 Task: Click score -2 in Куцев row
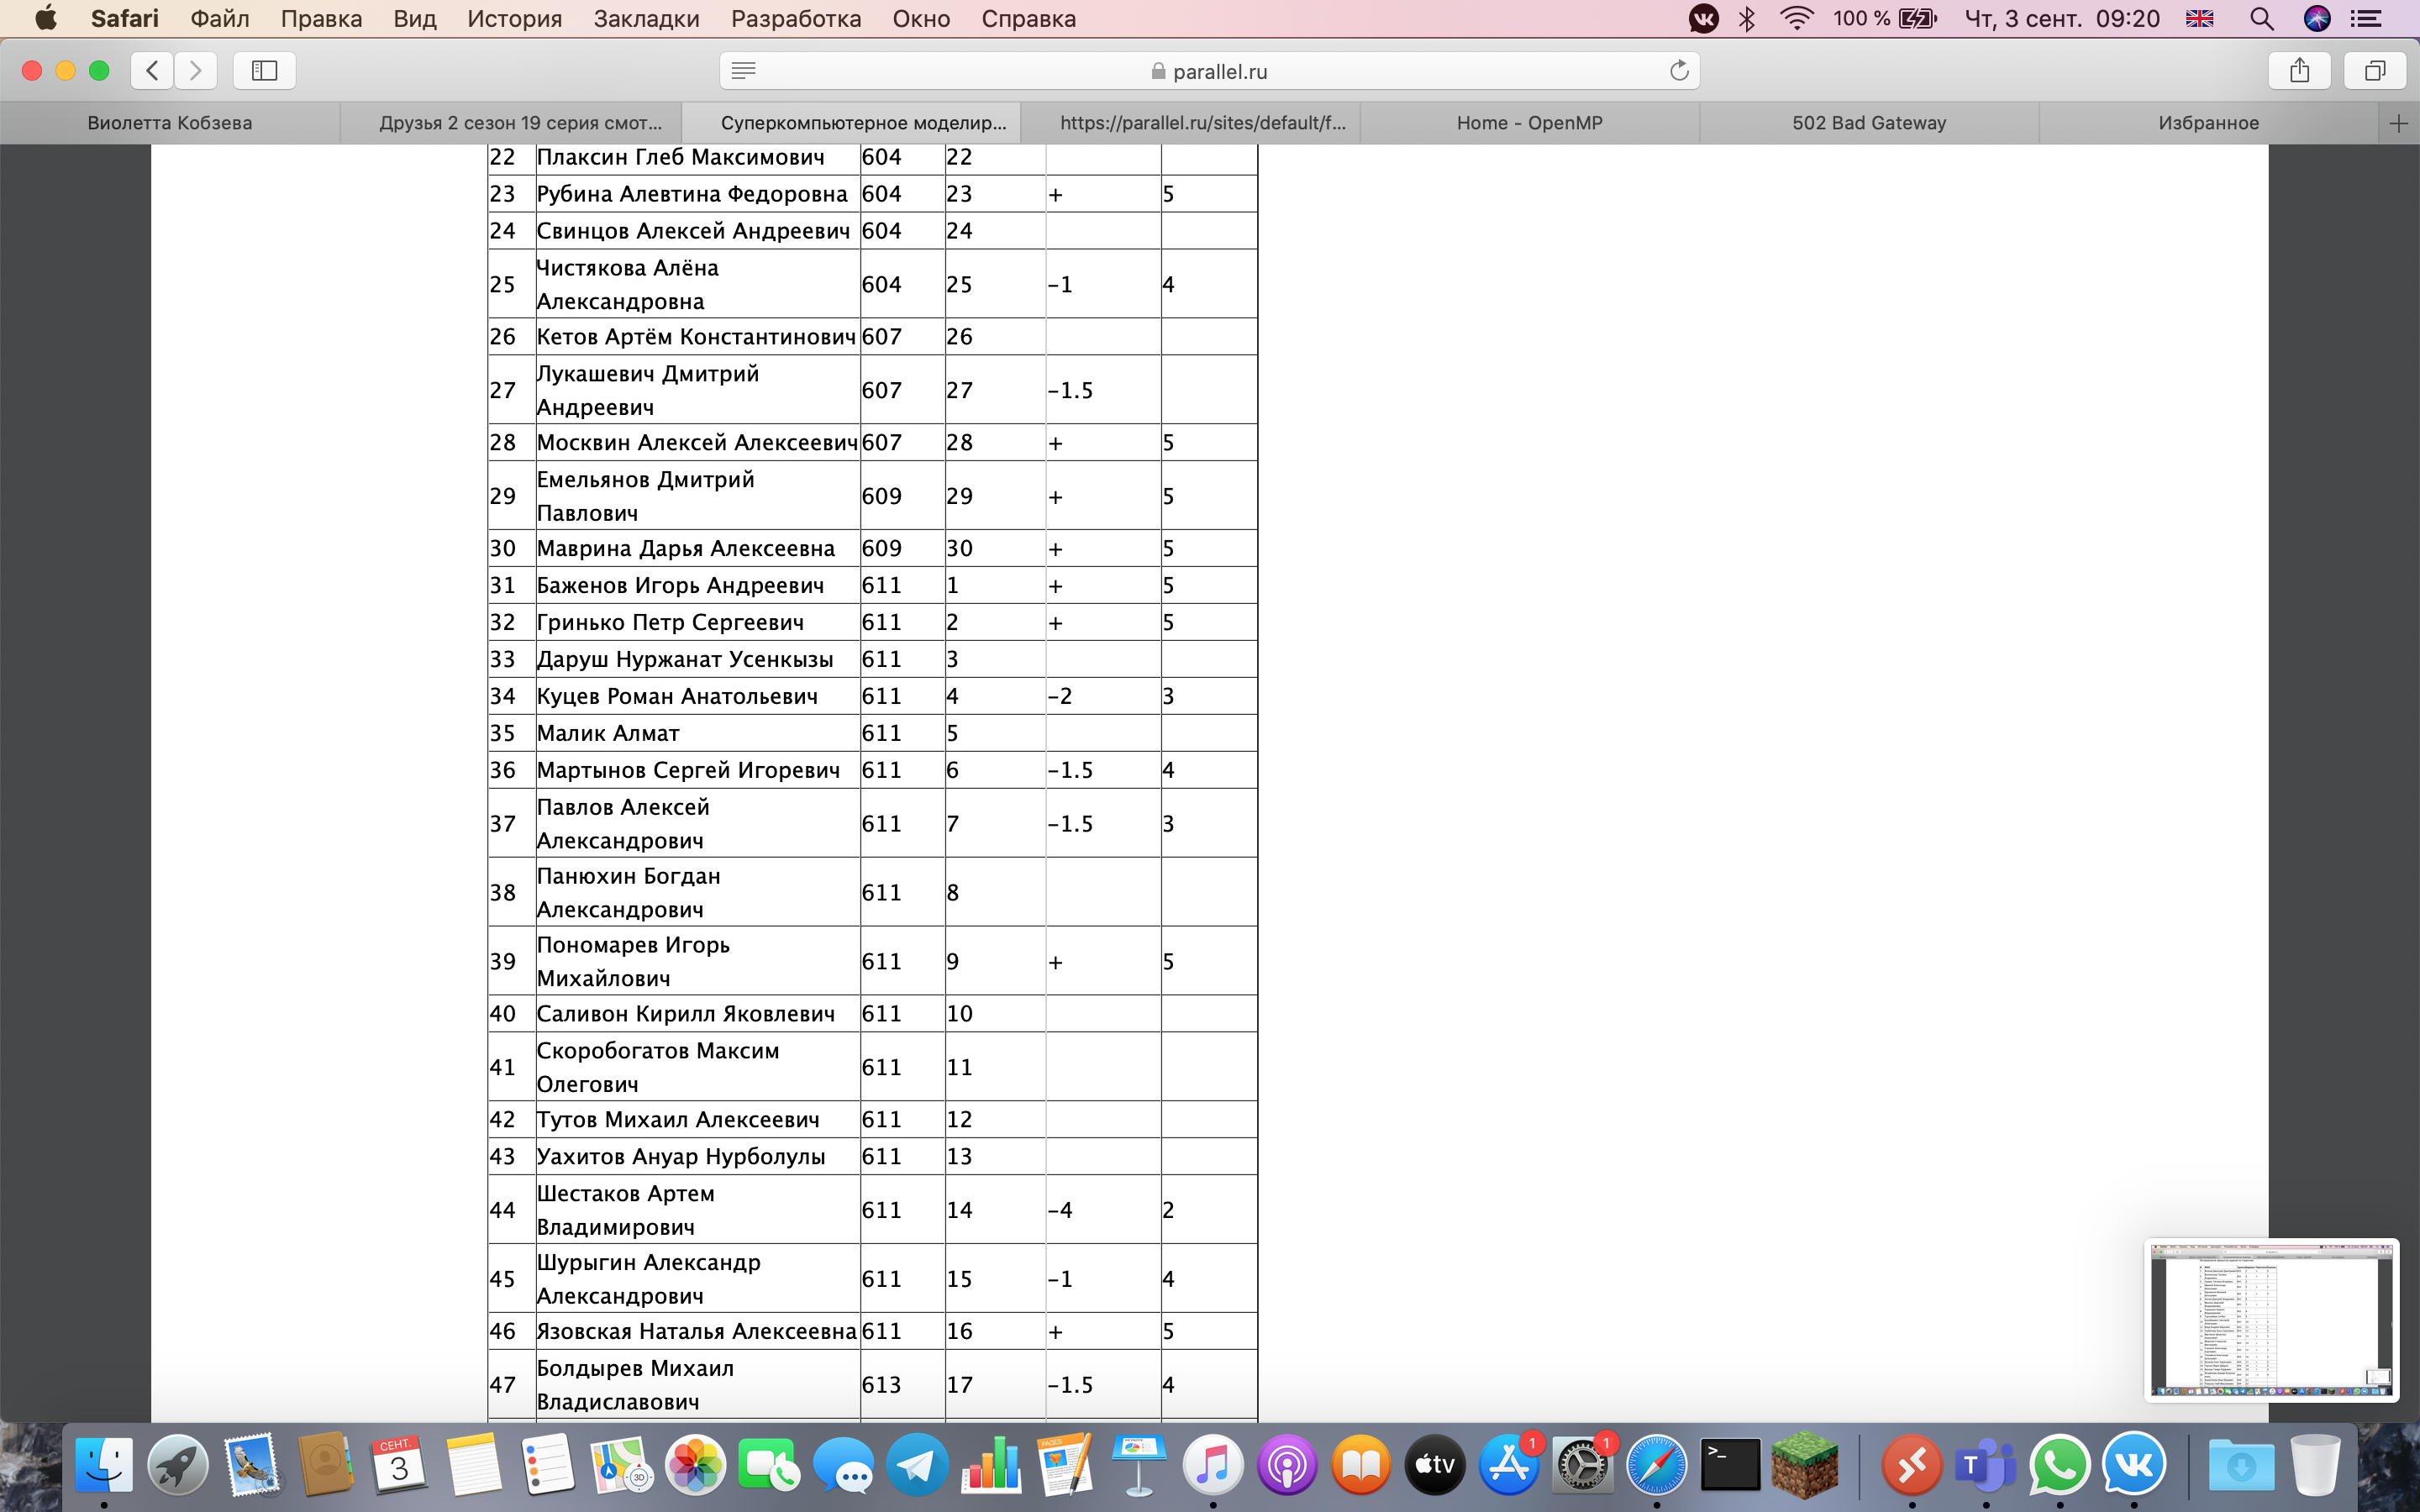click(x=1060, y=696)
